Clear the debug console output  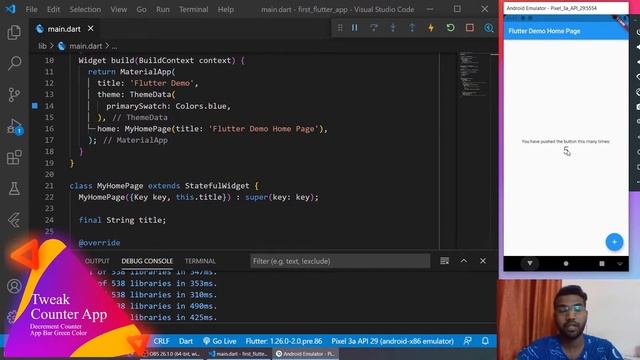pyautogui.click(x=444, y=261)
